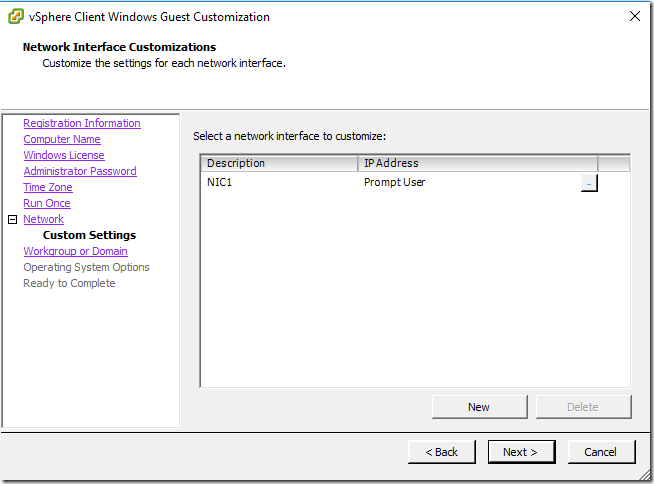
Task: Click the vSphere Client title bar icon
Action: [16, 17]
